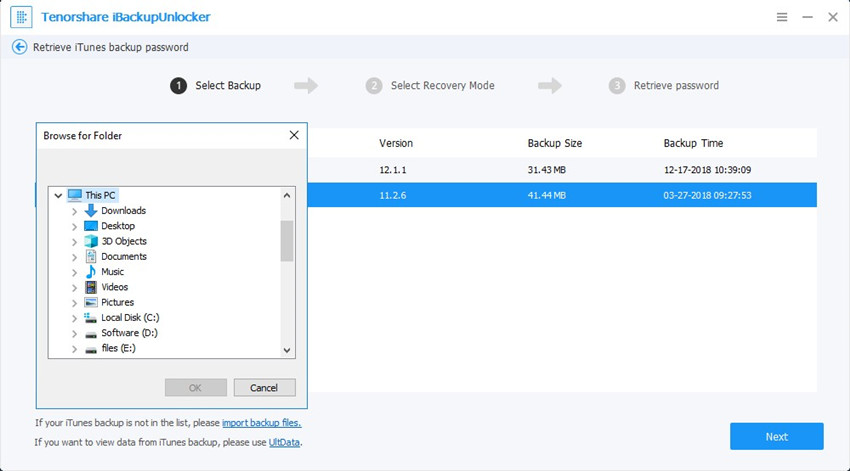Collapse the This PC tree node
The width and height of the screenshot is (850, 471).
[x=58, y=196]
